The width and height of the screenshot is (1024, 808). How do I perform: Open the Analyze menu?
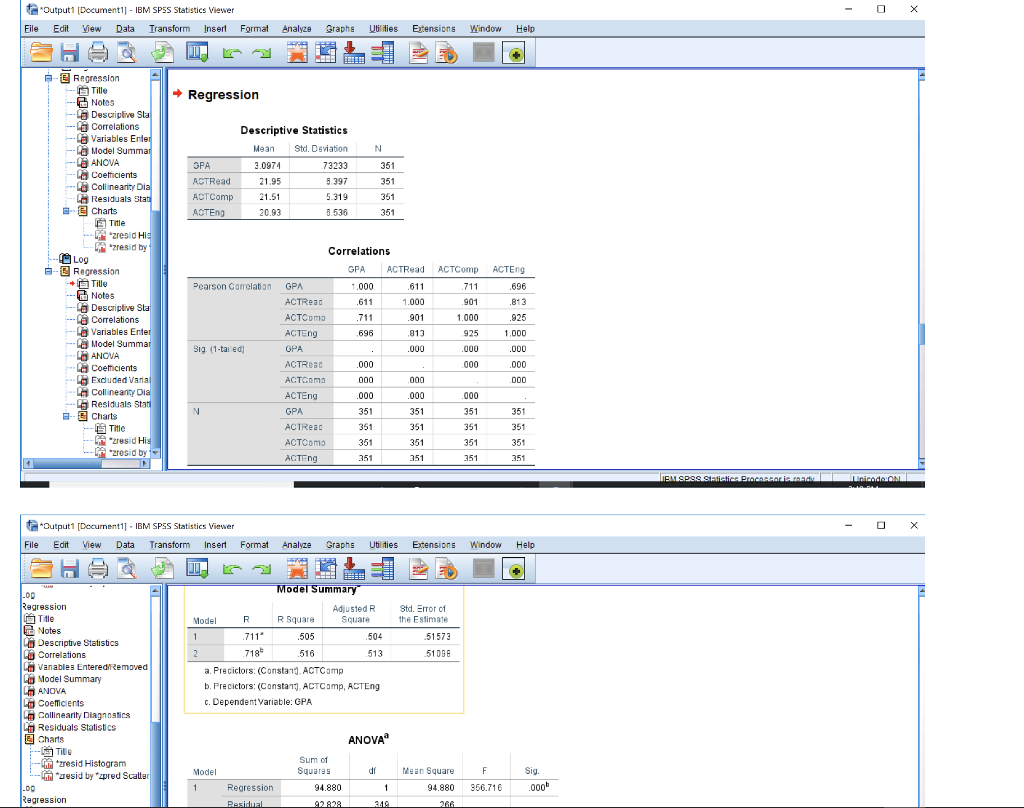pos(296,28)
